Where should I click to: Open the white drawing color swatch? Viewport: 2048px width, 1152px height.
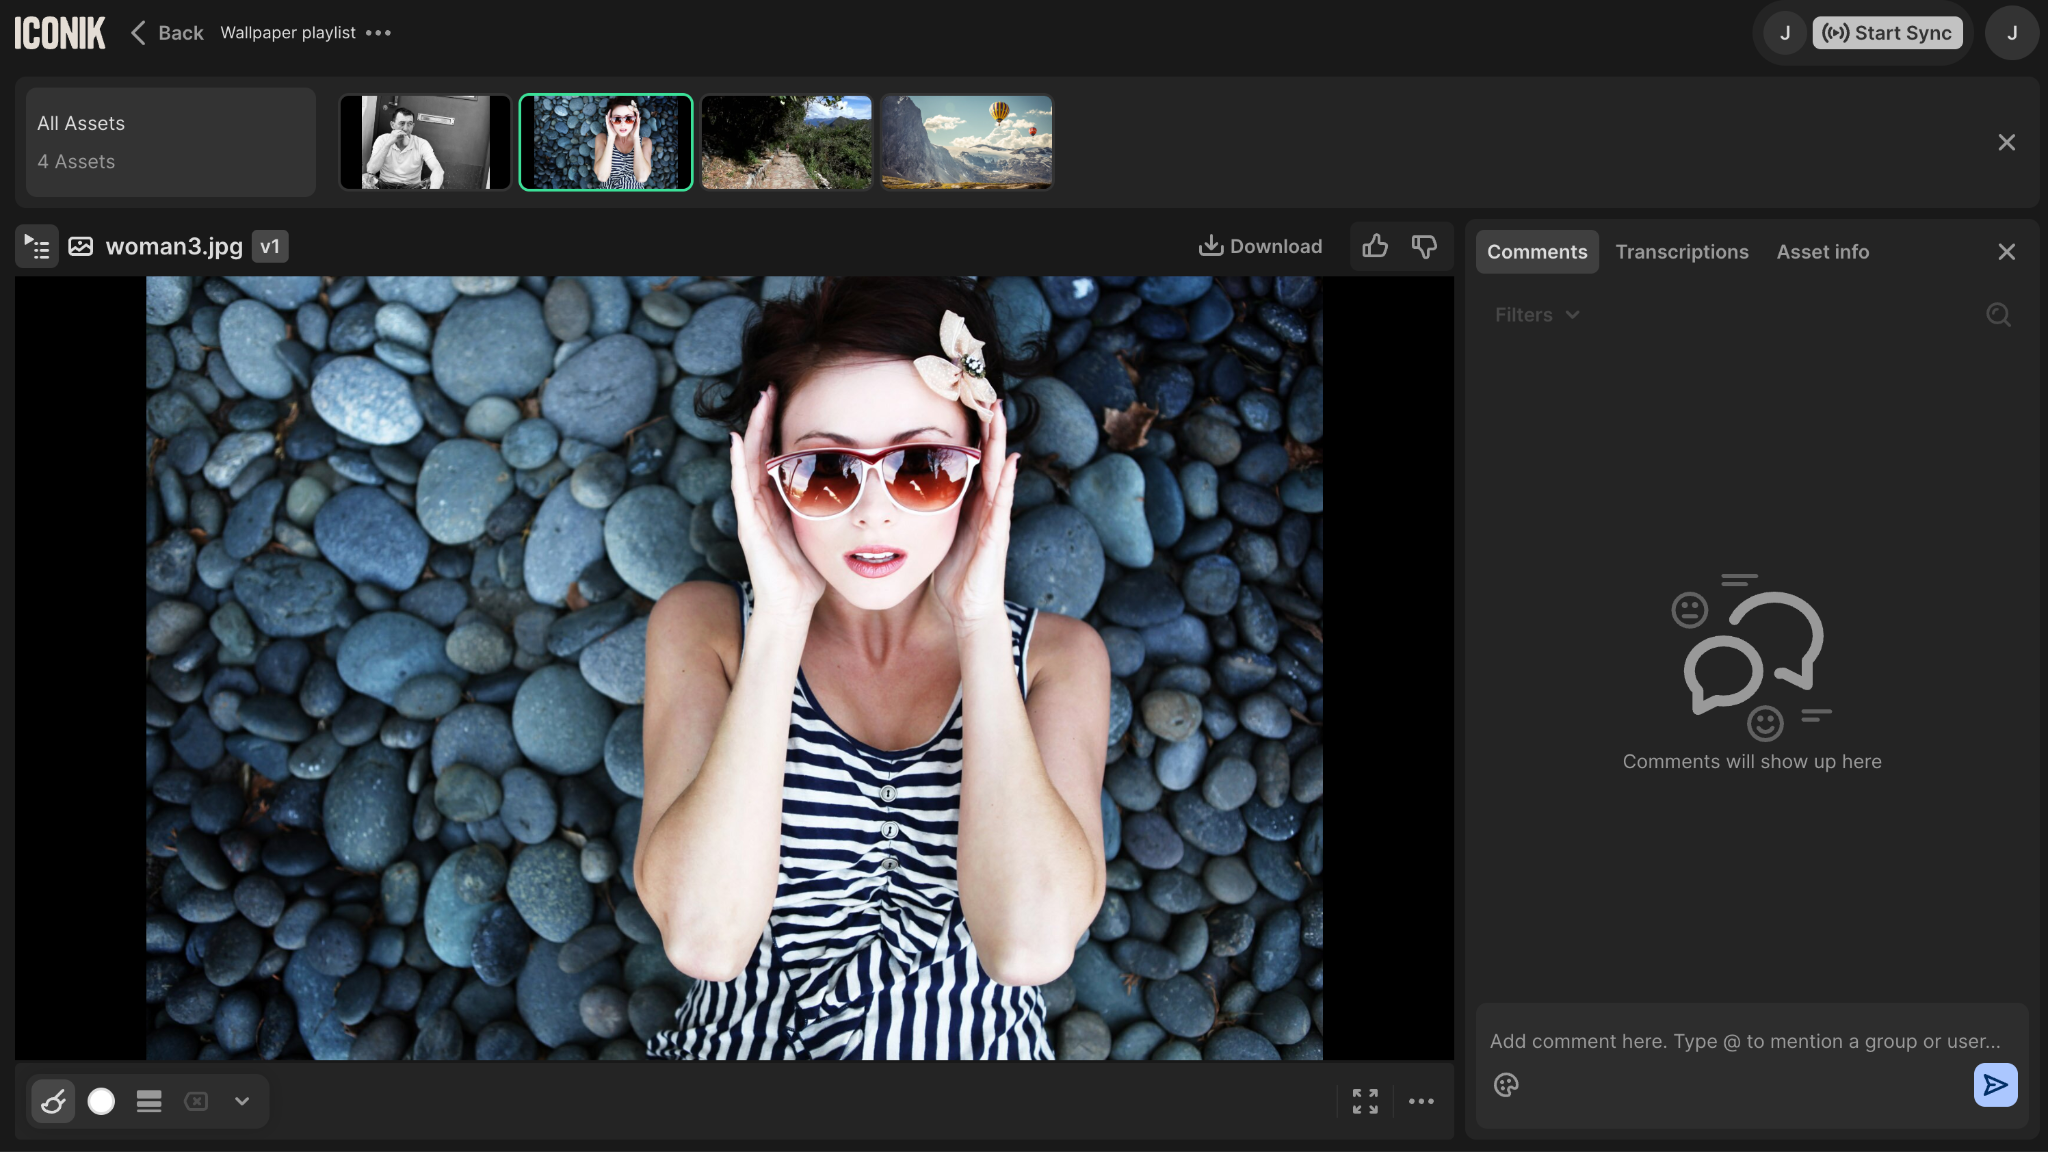coord(101,1101)
